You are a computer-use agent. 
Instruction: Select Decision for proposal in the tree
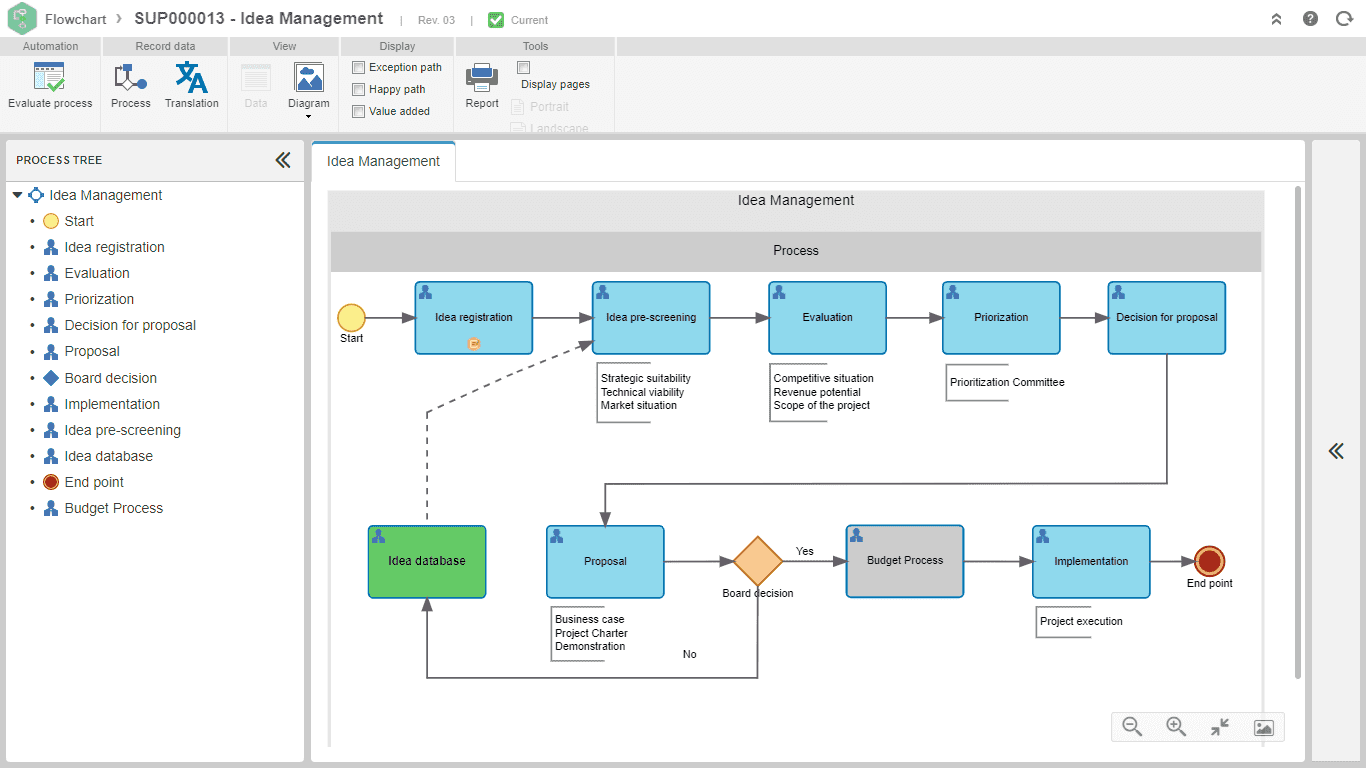click(x=130, y=325)
